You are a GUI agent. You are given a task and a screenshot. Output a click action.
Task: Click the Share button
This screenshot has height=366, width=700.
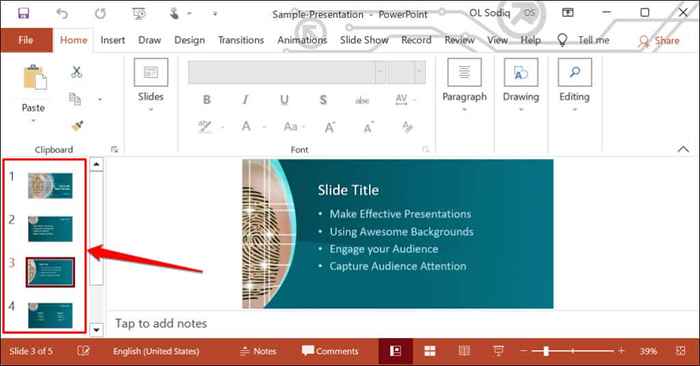(659, 41)
